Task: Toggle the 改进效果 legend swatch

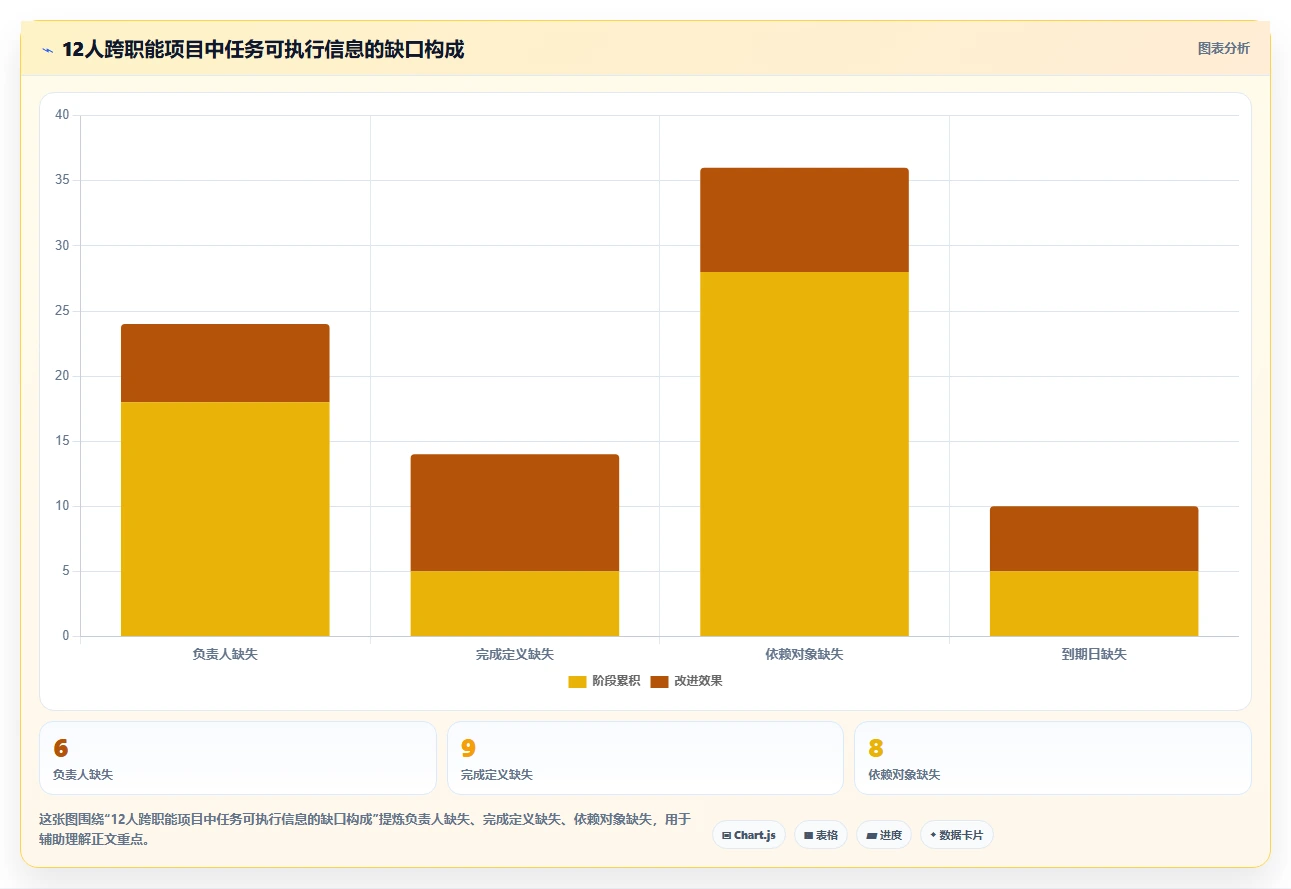Action: pyautogui.click(x=659, y=682)
